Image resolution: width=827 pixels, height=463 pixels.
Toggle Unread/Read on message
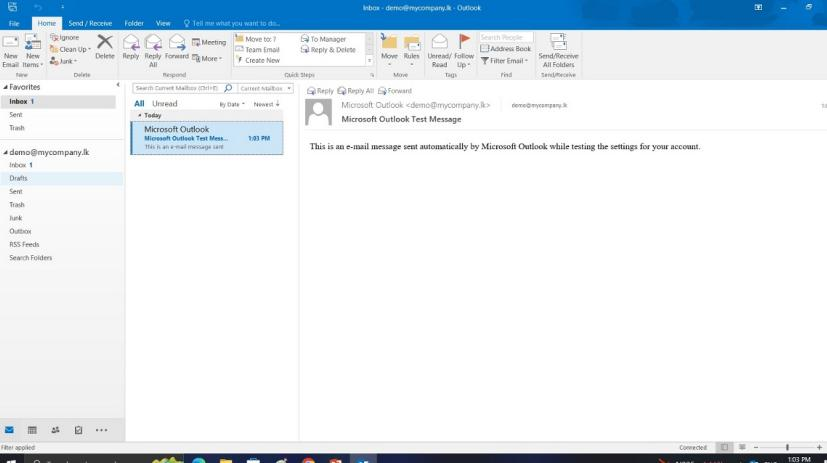pyautogui.click(x=439, y=51)
